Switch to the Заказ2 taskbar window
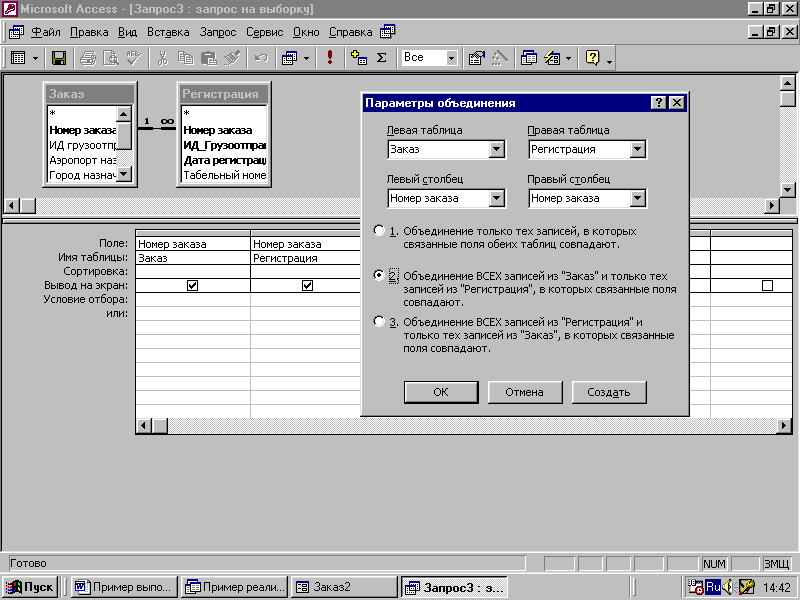The width and height of the screenshot is (800, 600). [344, 587]
